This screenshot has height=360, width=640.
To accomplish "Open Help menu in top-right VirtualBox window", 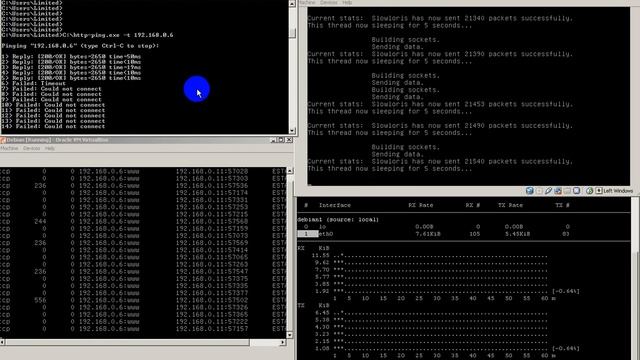I will coord(347,2).
